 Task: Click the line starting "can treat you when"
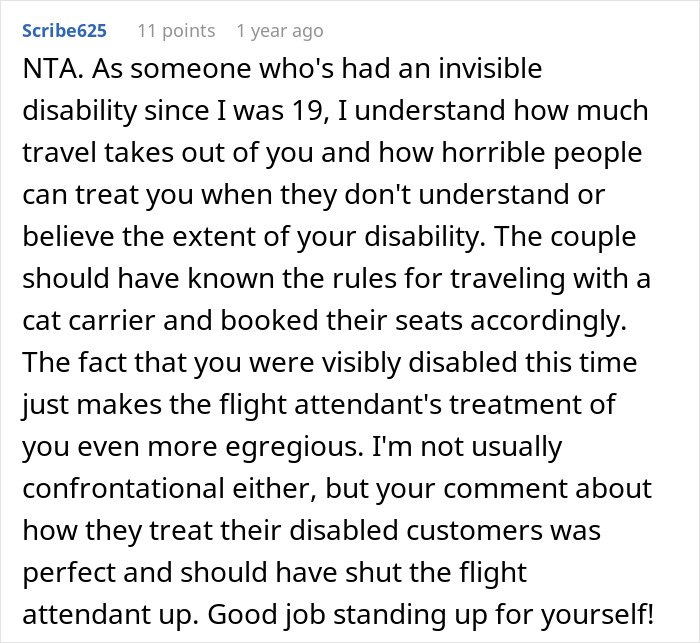click(x=313, y=195)
